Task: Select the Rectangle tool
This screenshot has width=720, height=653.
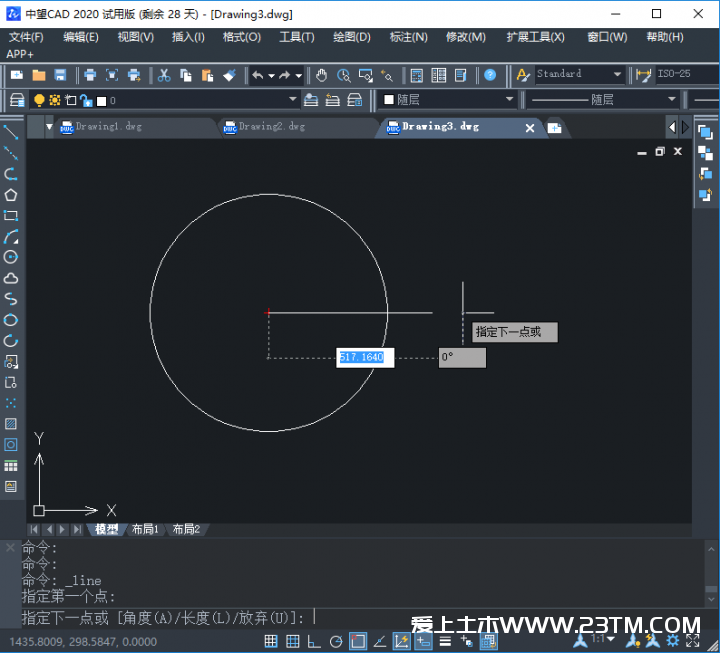Action: pyautogui.click(x=11, y=216)
